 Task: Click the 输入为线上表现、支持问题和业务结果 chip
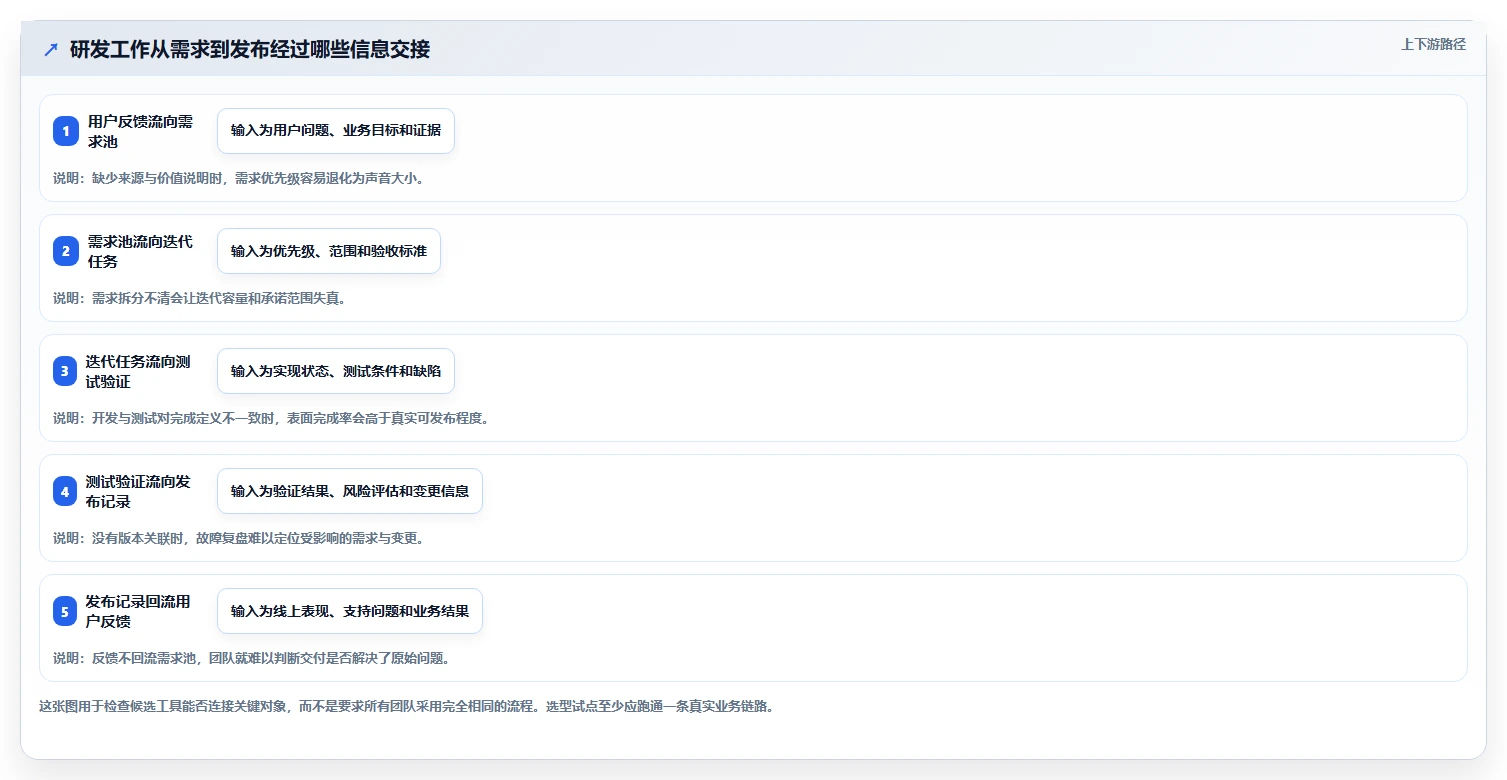click(350, 611)
